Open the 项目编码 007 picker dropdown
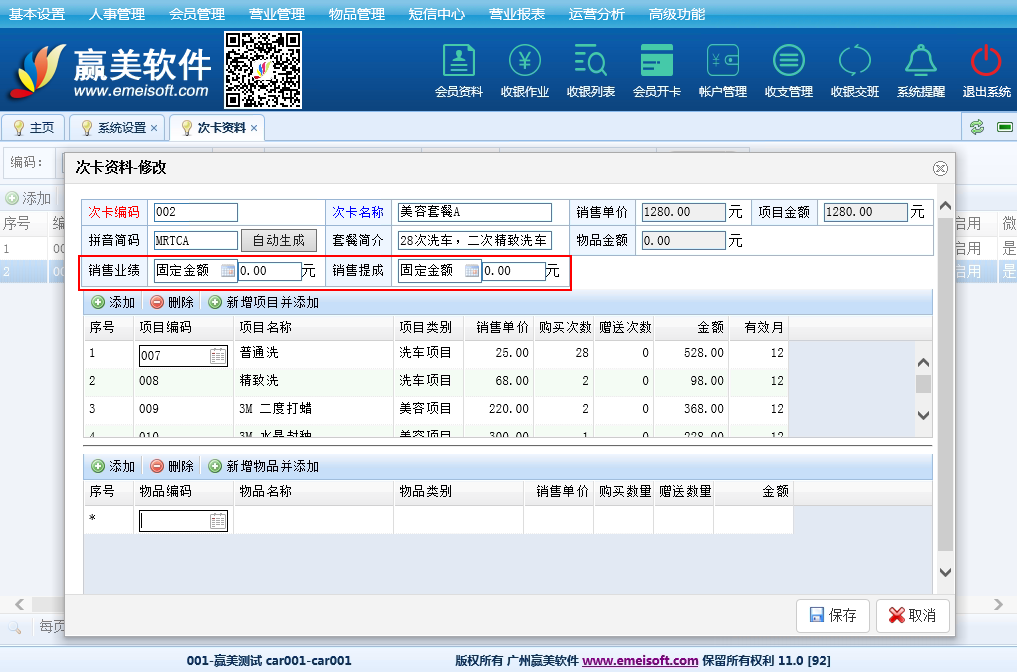 click(x=218, y=356)
